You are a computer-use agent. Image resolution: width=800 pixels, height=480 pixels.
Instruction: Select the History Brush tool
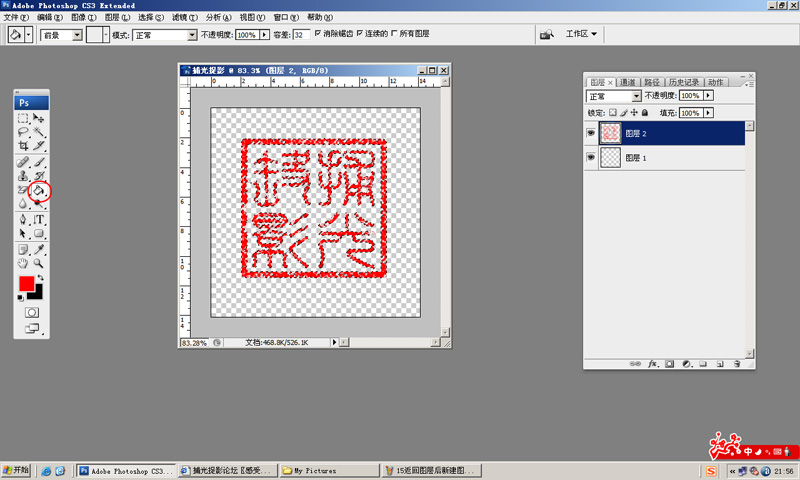39,176
